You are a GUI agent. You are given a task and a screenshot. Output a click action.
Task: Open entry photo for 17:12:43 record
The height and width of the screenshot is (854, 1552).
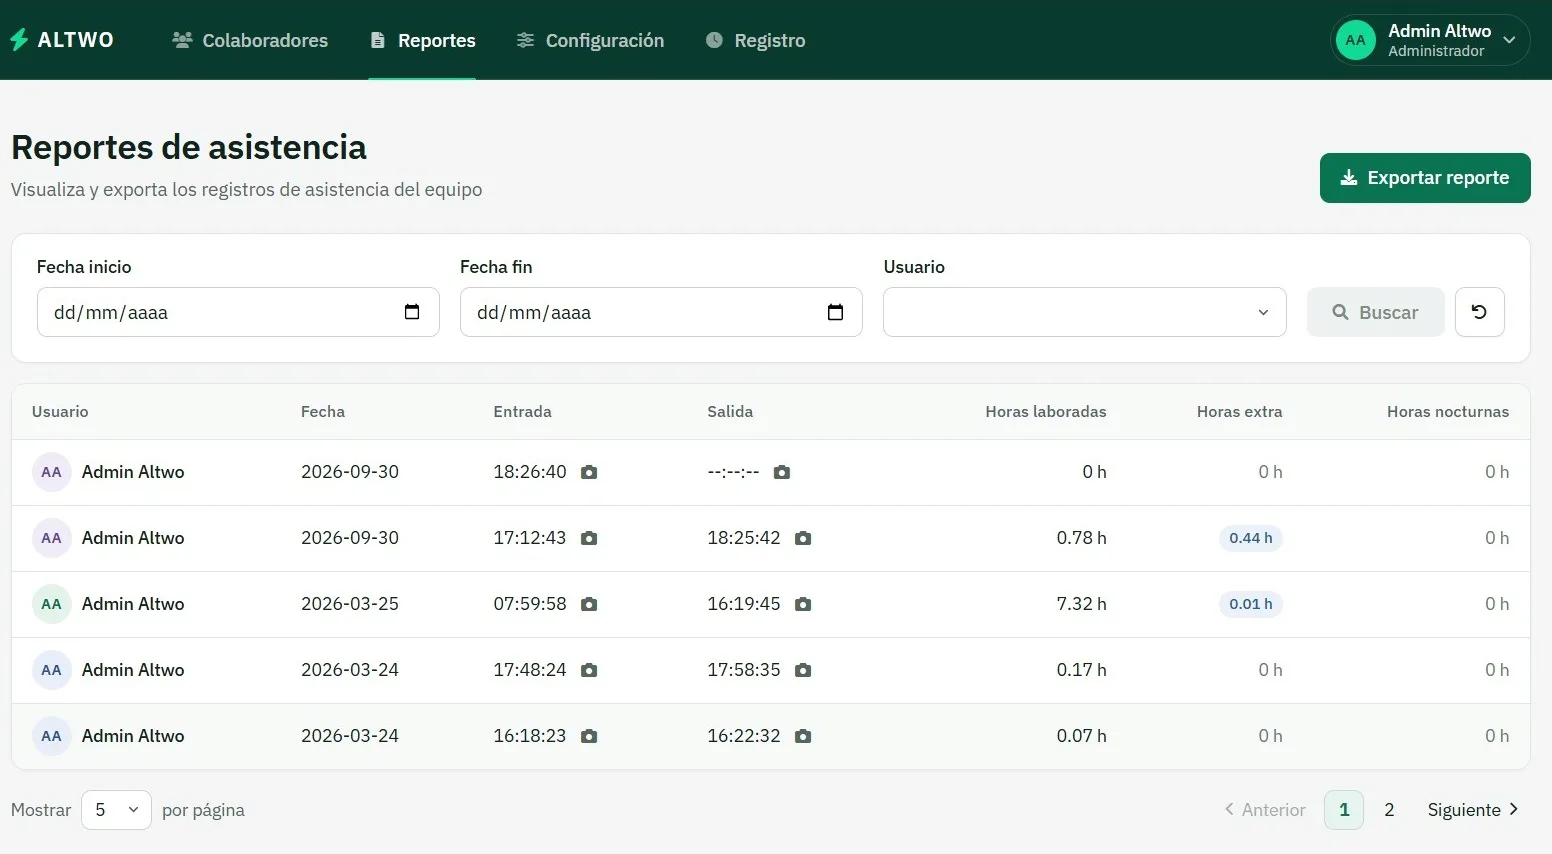point(589,538)
